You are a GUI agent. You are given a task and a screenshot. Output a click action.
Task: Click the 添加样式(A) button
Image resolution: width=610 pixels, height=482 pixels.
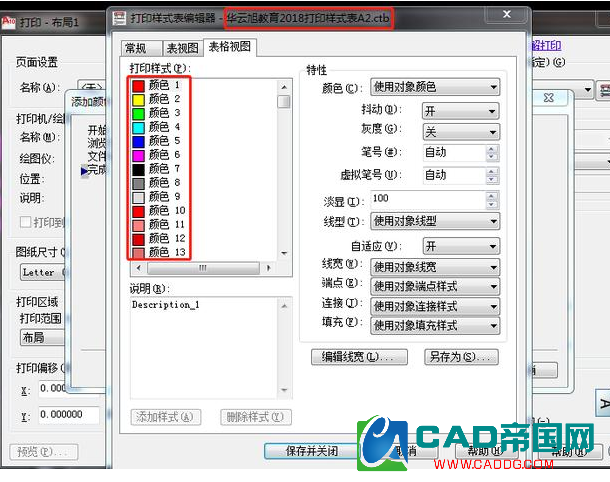[165, 417]
